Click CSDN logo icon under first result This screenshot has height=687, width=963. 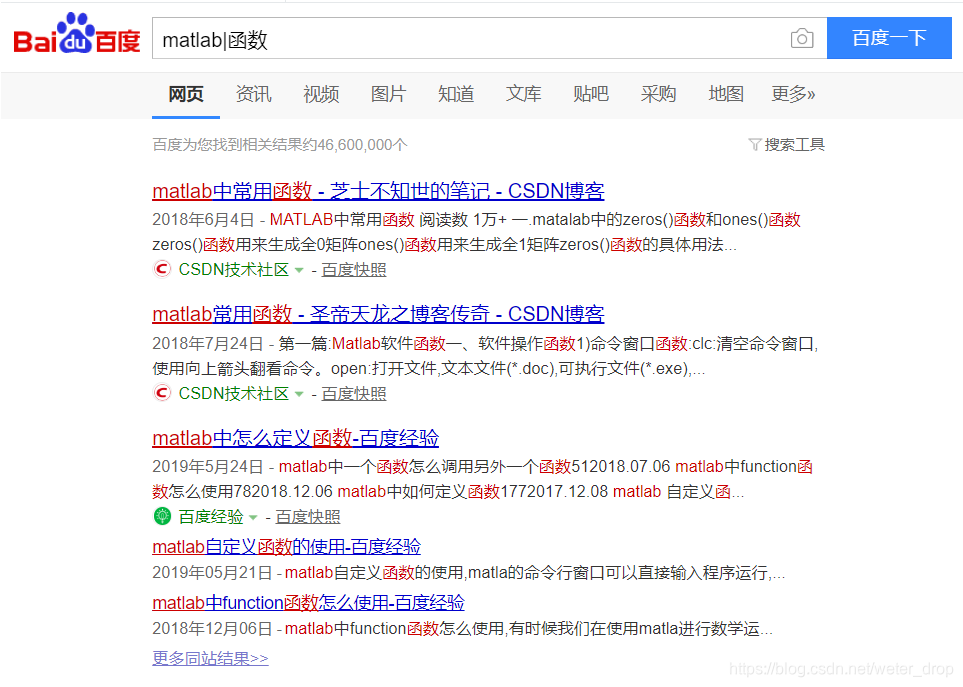tap(162, 269)
